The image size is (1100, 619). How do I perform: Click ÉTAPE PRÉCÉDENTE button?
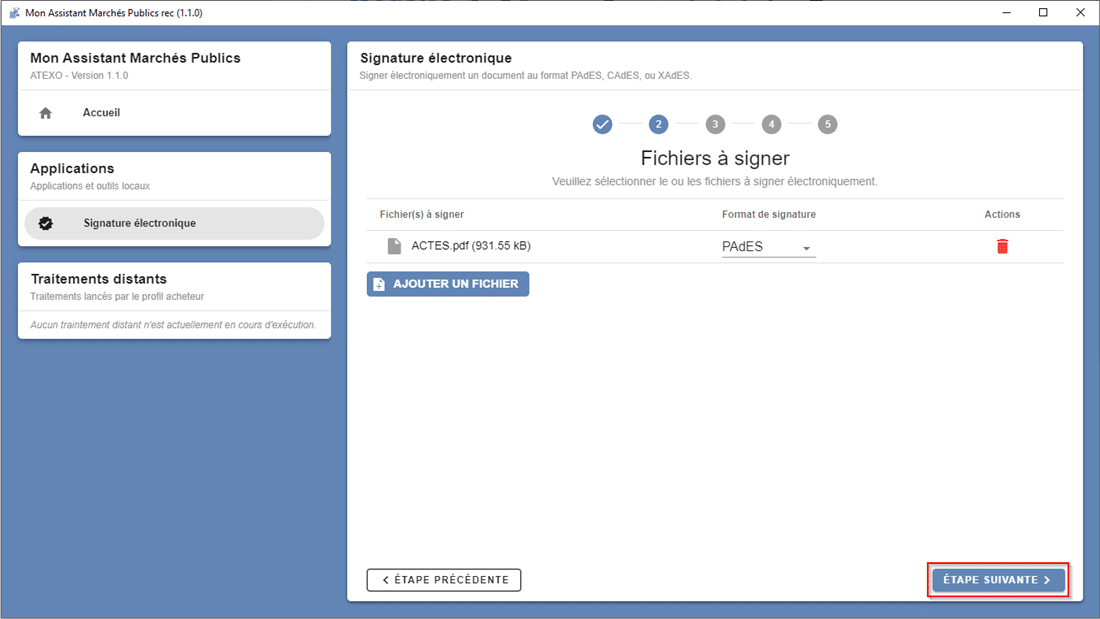pos(443,580)
